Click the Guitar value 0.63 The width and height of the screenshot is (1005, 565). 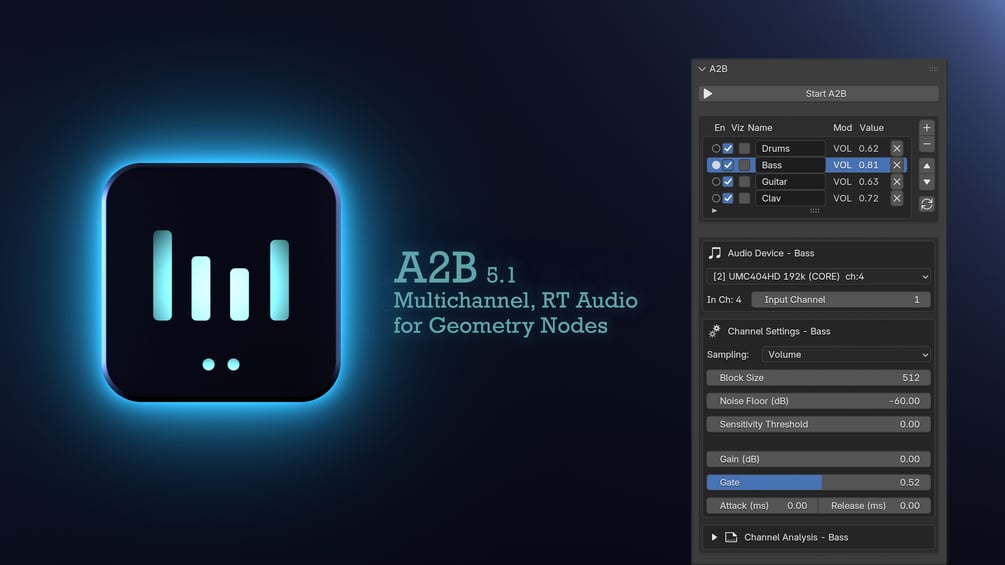click(868, 181)
